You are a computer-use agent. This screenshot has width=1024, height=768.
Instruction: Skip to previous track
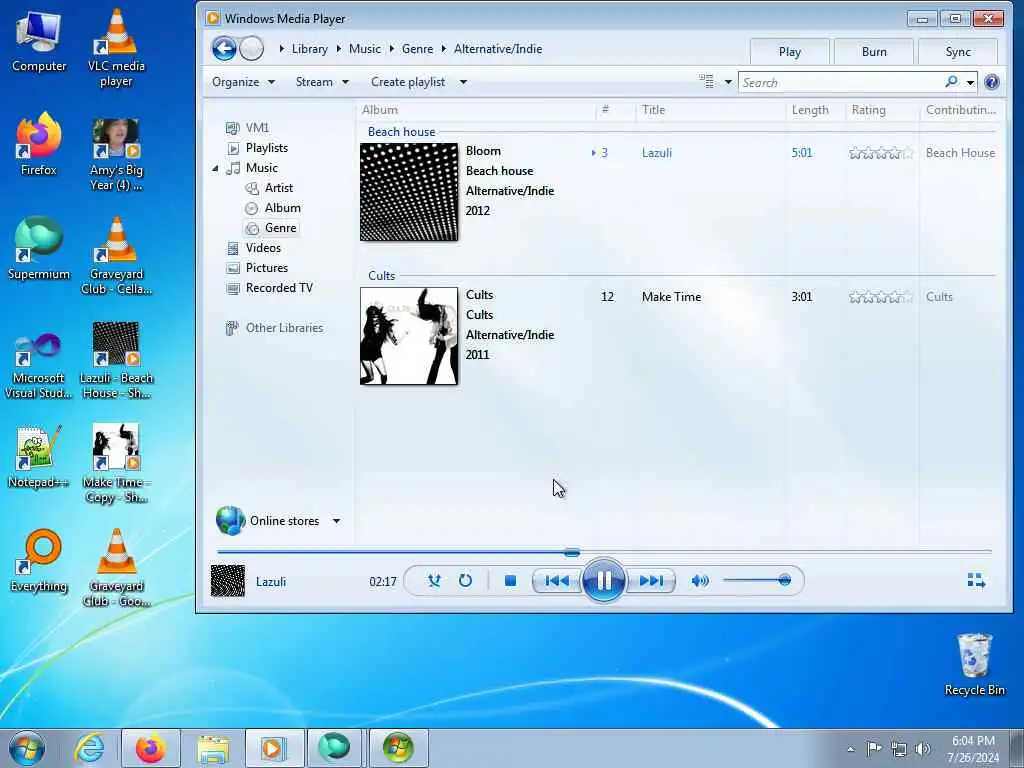click(x=556, y=581)
